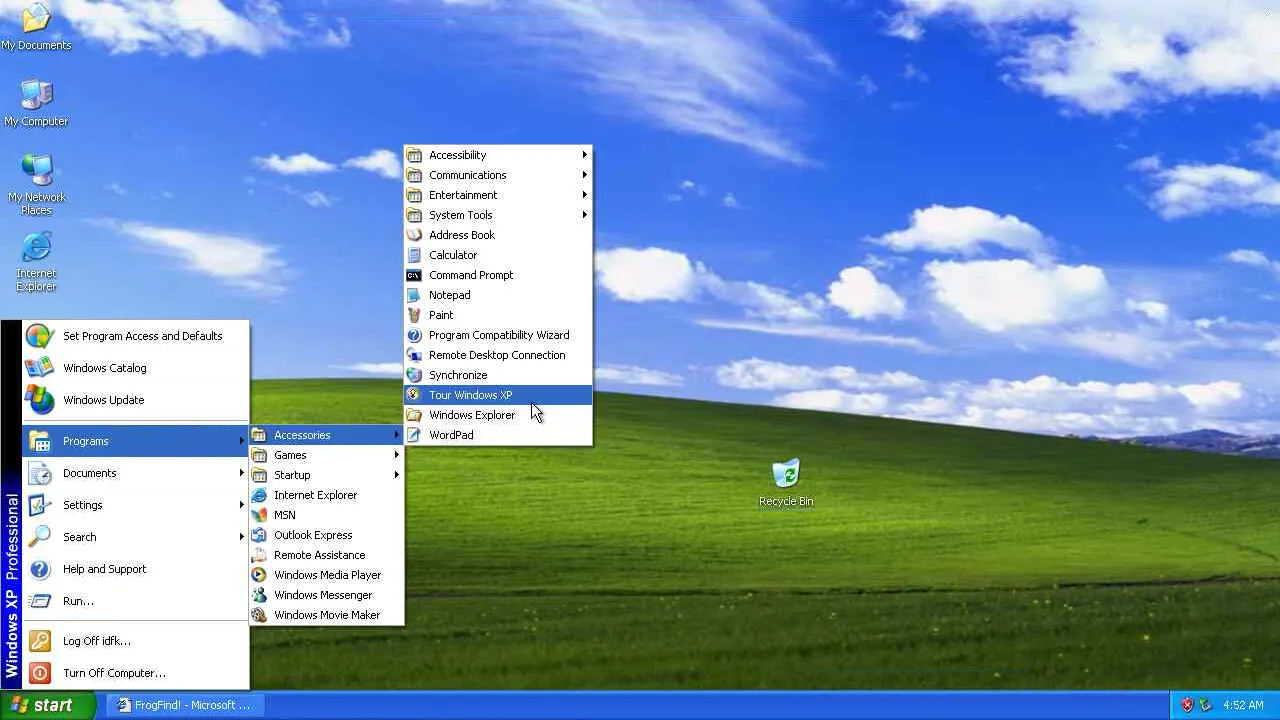The image size is (1280, 720).
Task: Click the Tour Windows XP icon
Action: tap(414, 395)
